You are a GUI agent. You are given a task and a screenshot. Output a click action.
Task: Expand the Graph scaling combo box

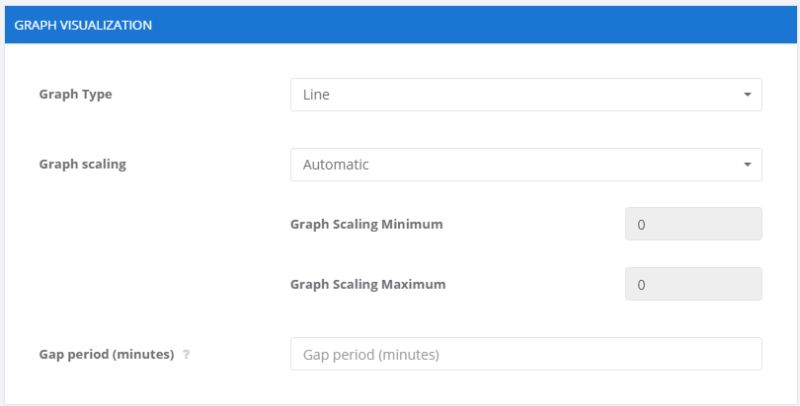click(525, 165)
